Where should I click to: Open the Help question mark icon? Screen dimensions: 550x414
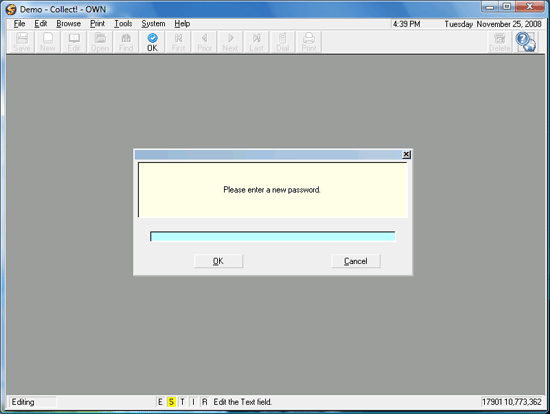click(526, 42)
